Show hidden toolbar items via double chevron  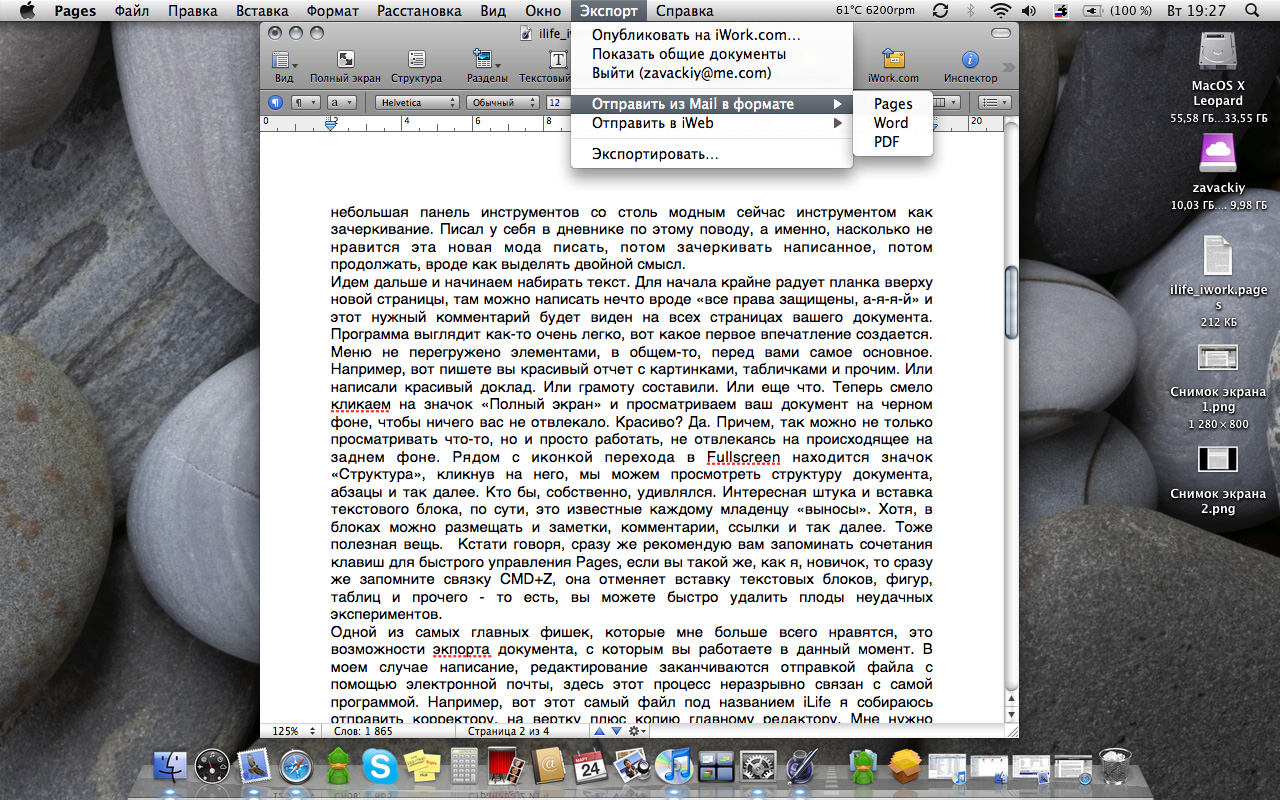click(x=1008, y=67)
